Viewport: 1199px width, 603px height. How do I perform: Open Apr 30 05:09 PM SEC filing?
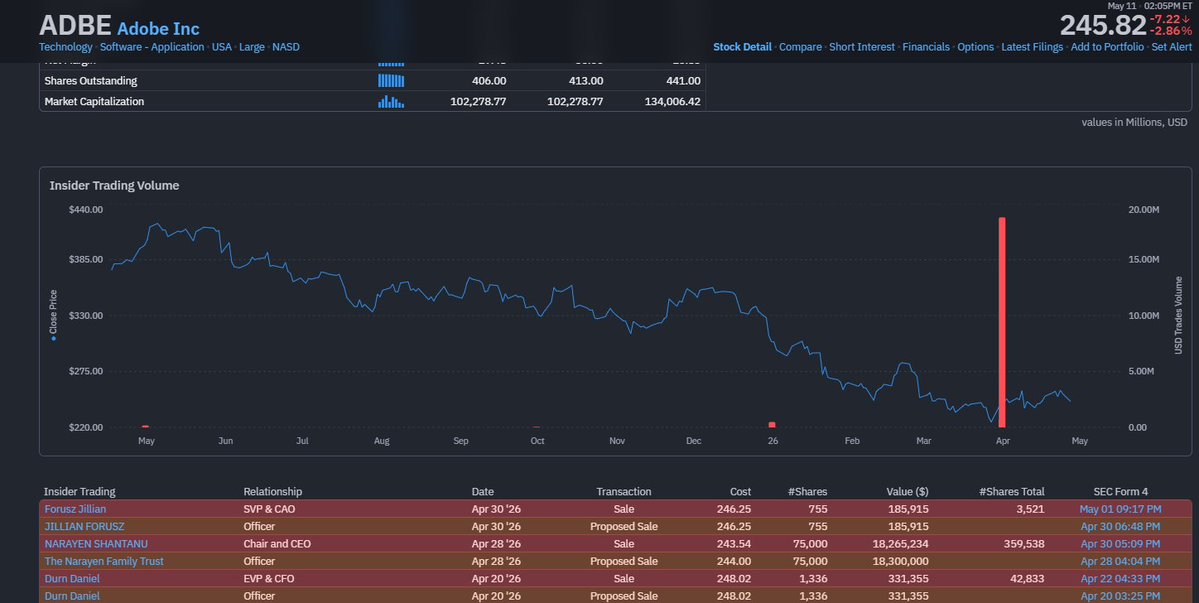pyautogui.click(x=1120, y=544)
